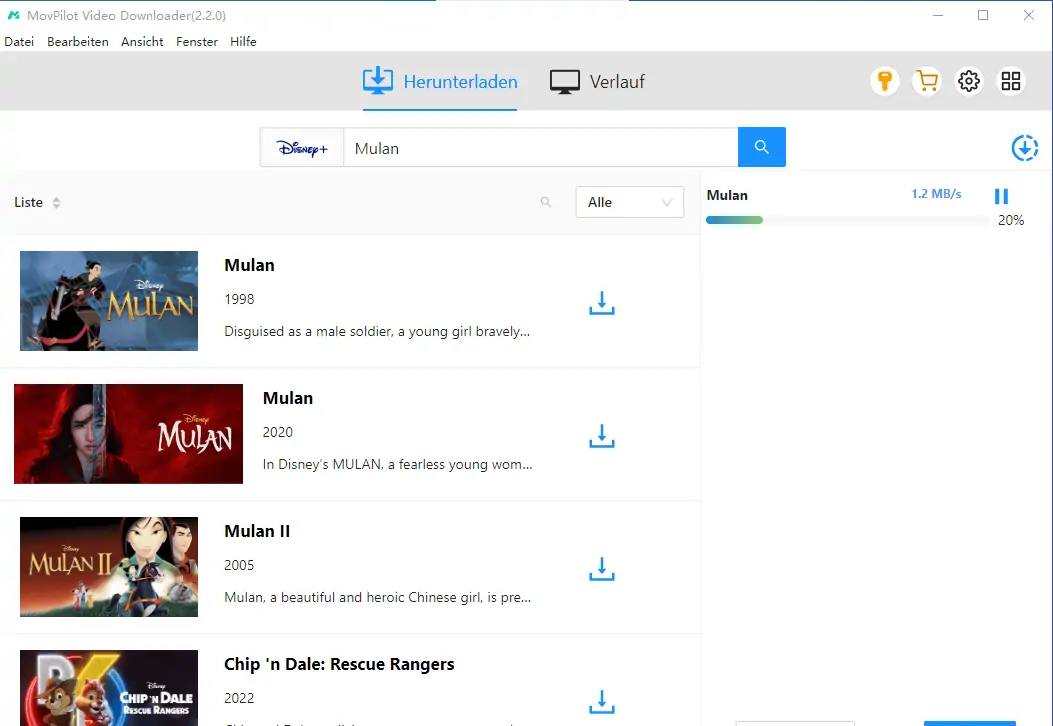
Task: Switch to the Herunterladen tab
Action: click(440, 82)
